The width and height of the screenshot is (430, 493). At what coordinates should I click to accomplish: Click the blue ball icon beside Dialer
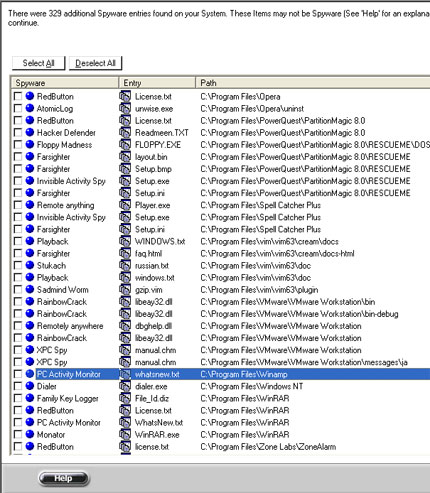click(x=30, y=386)
